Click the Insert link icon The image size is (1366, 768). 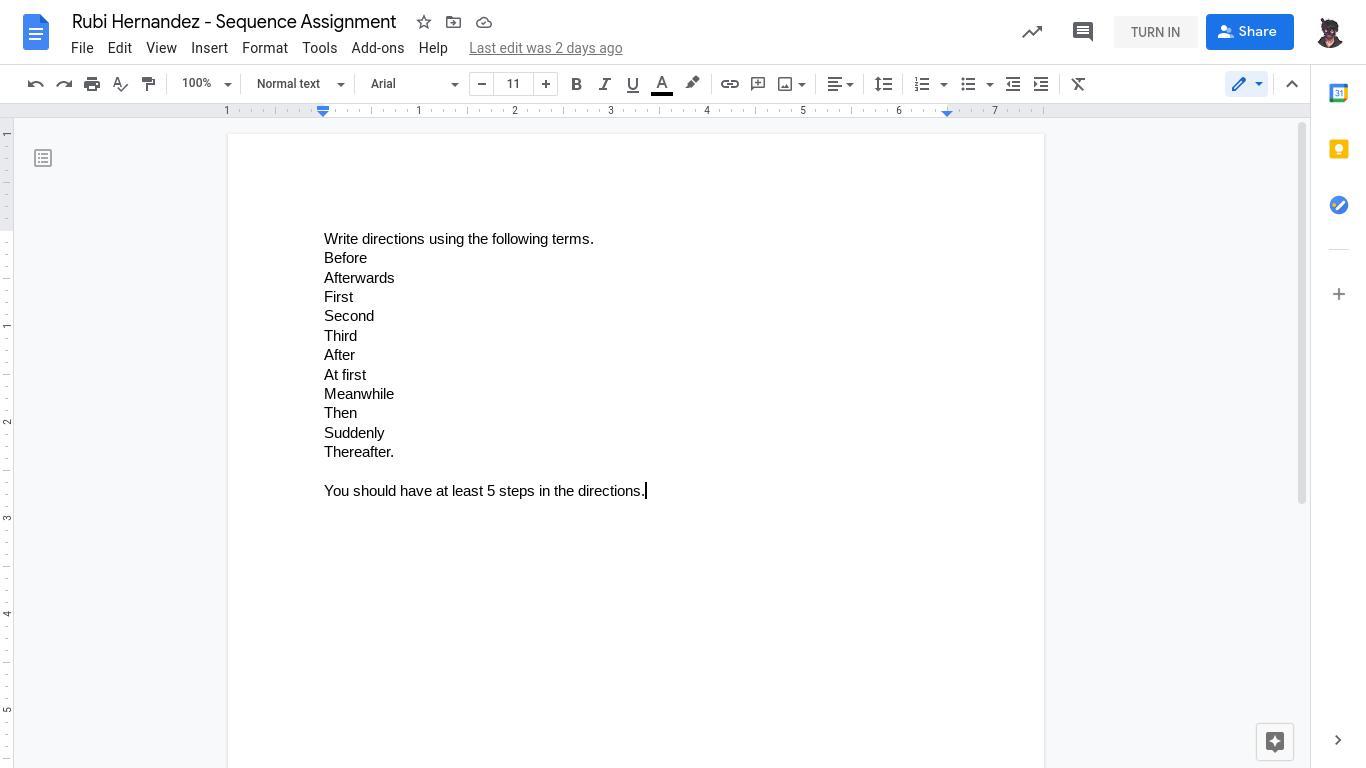[730, 84]
